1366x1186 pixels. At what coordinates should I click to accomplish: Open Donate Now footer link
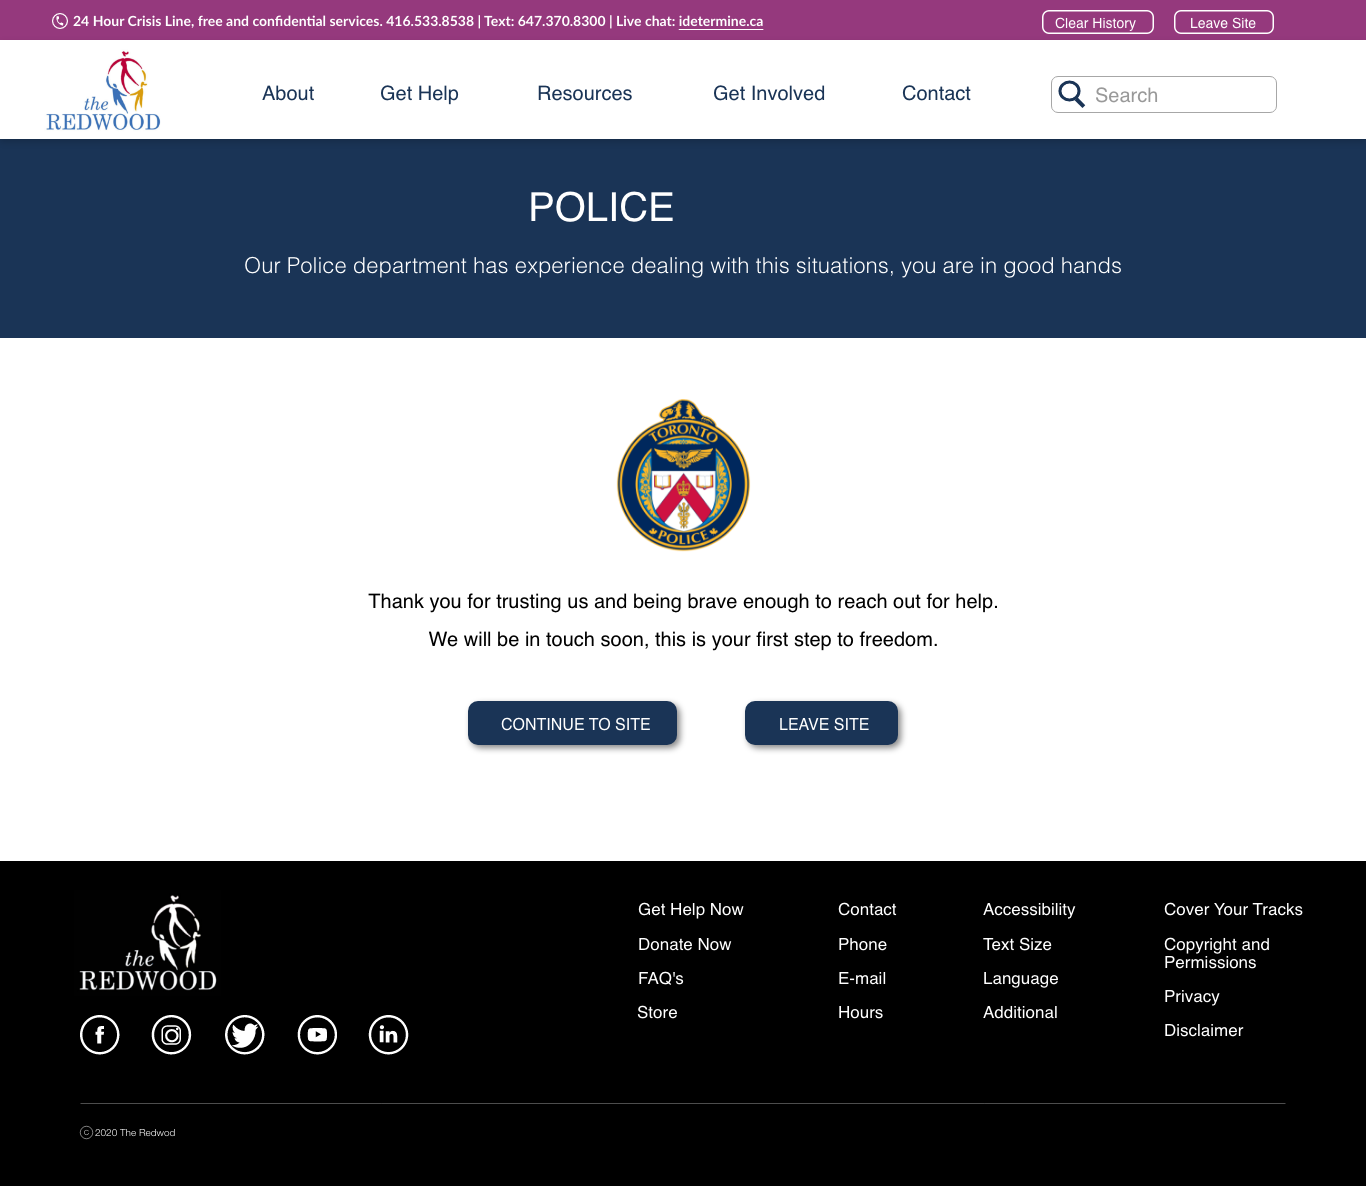pos(685,944)
